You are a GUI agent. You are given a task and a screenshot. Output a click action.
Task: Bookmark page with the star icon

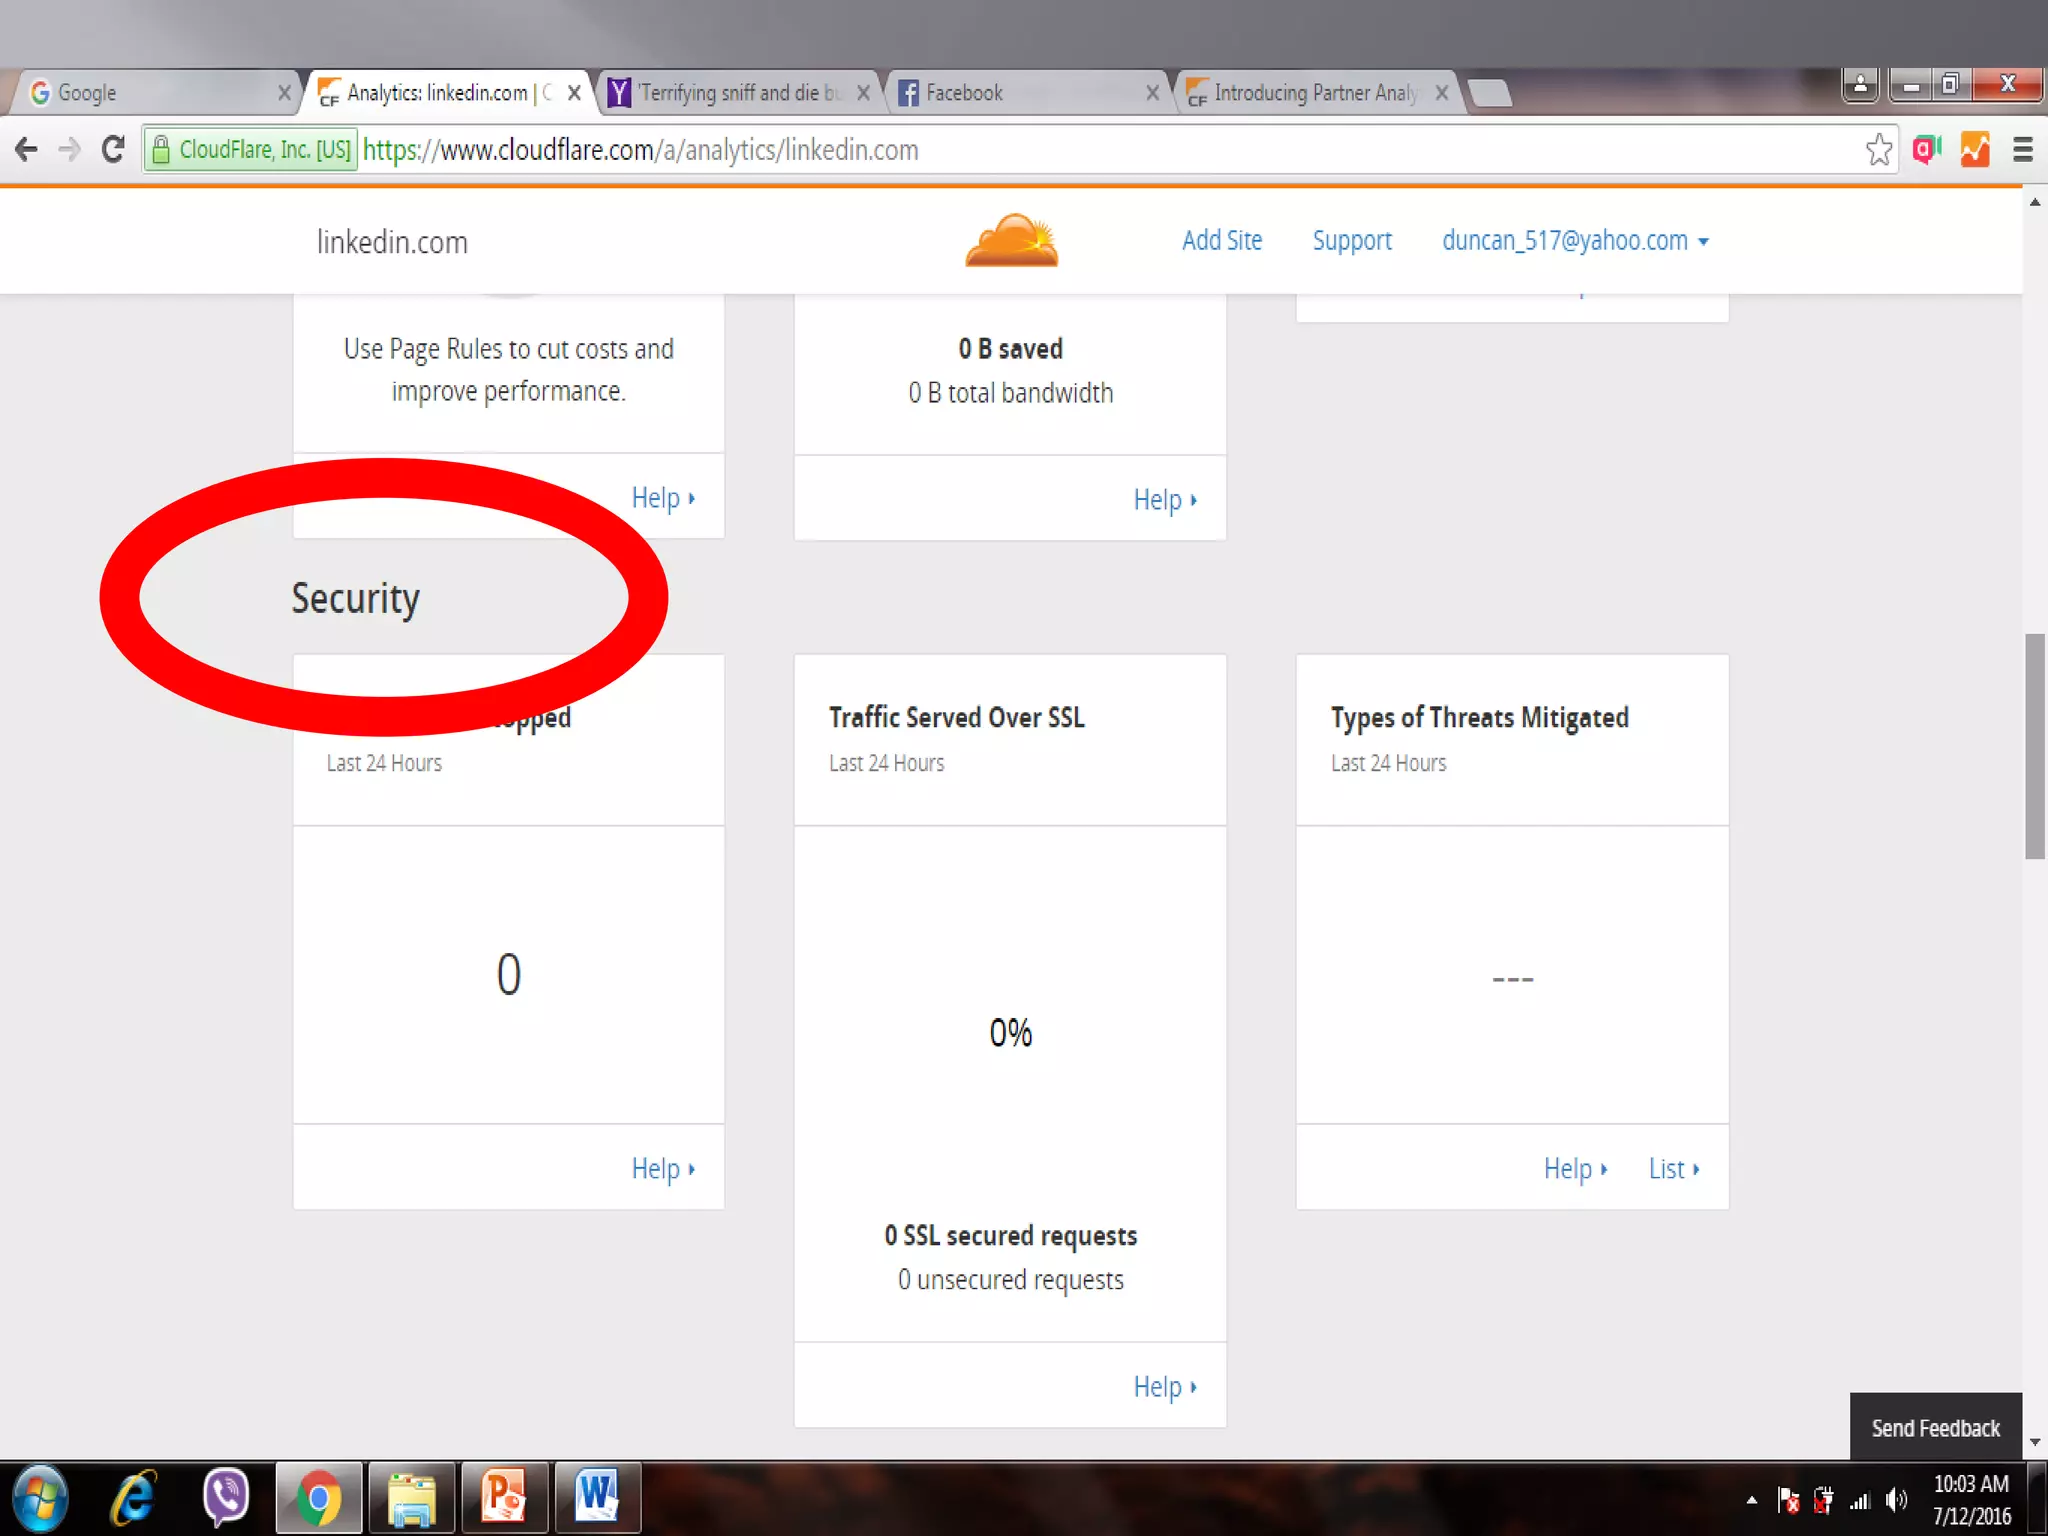1878,150
